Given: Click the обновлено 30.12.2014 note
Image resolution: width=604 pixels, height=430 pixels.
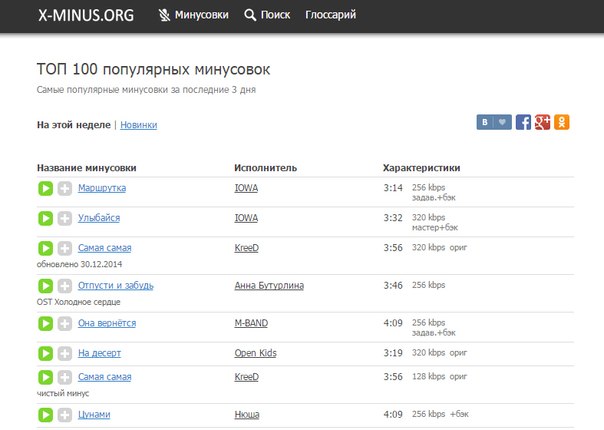Looking at the screenshot, I should (x=79, y=264).
